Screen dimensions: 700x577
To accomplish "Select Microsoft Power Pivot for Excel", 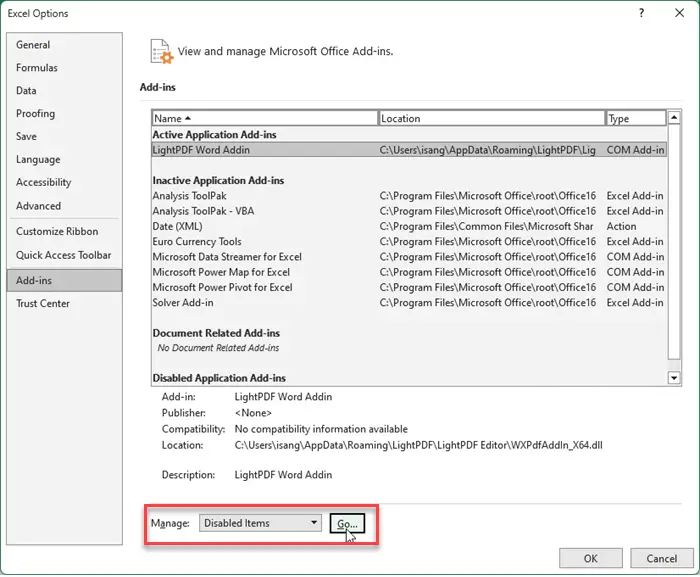I will coord(409,287).
